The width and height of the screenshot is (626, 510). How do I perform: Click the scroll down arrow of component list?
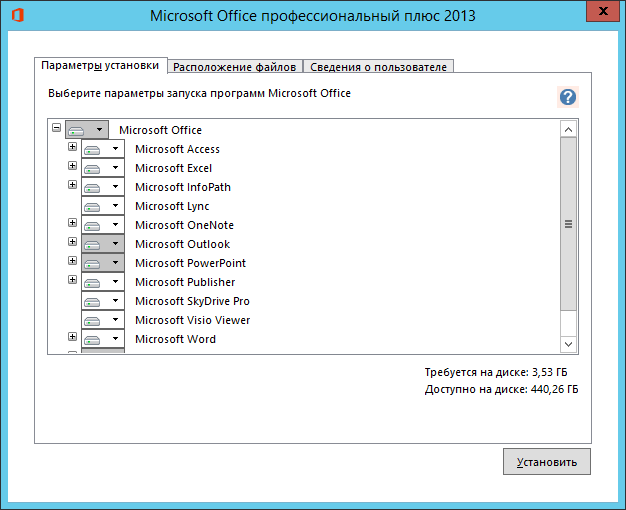(x=569, y=344)
